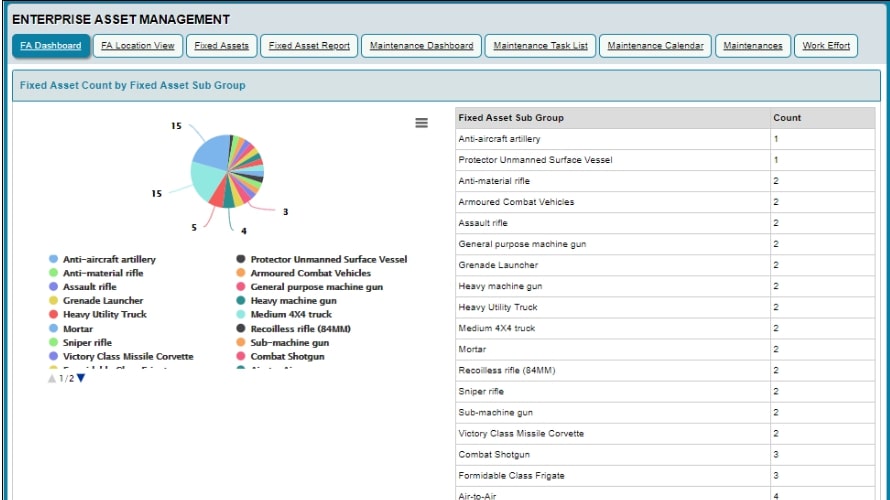Viewport: 890px width, 500px height.
Task: Click the Sub-machine gun legend marker
Action: point(241,342)
